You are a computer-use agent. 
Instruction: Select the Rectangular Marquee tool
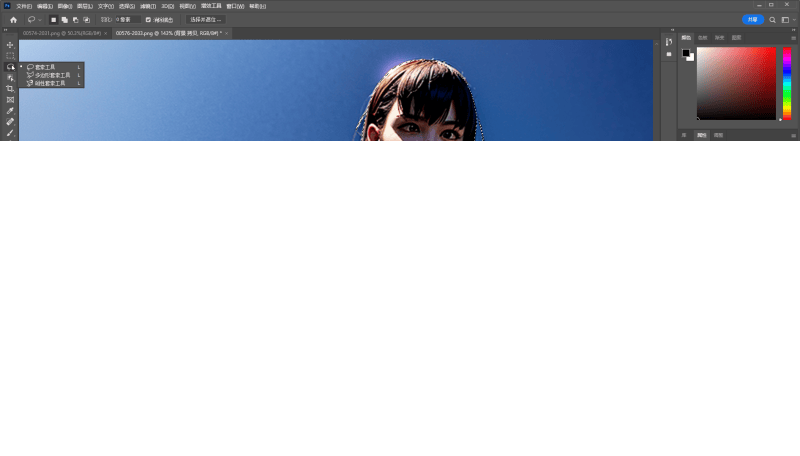pos(10,56)
